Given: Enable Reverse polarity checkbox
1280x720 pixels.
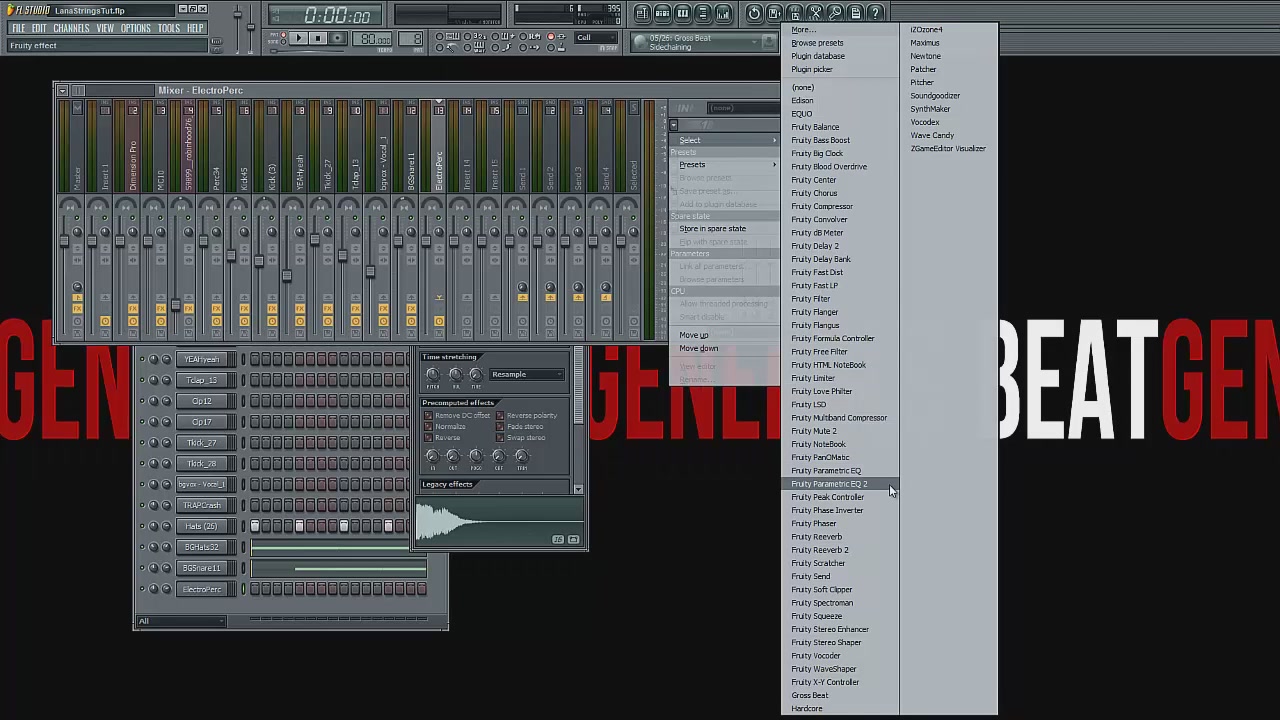Looking at the screenshot, I should click(500, 415).
